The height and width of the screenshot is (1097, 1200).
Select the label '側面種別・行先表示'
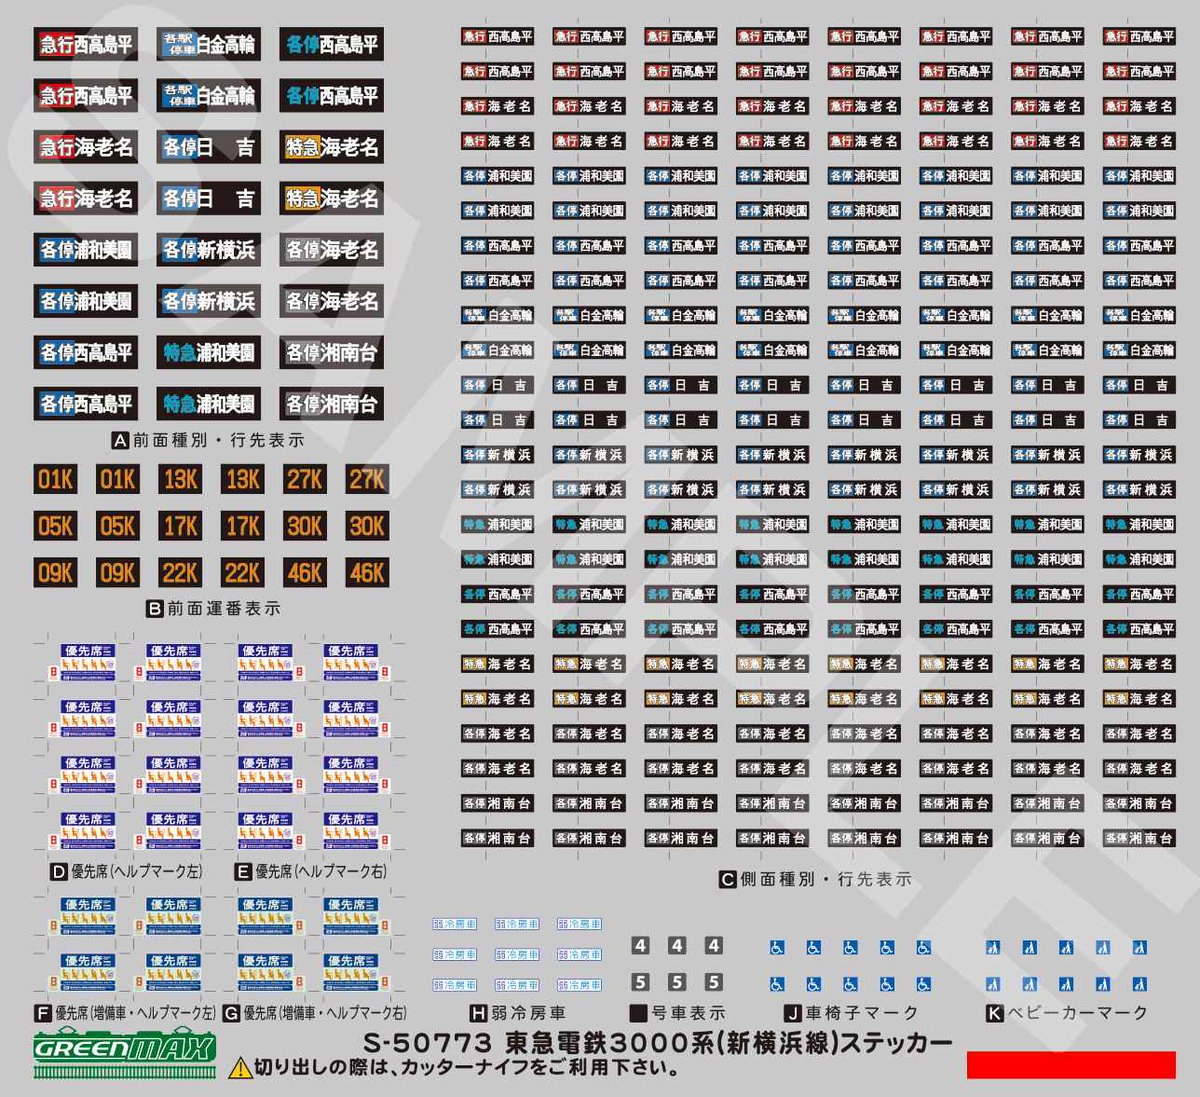[825, 880]
